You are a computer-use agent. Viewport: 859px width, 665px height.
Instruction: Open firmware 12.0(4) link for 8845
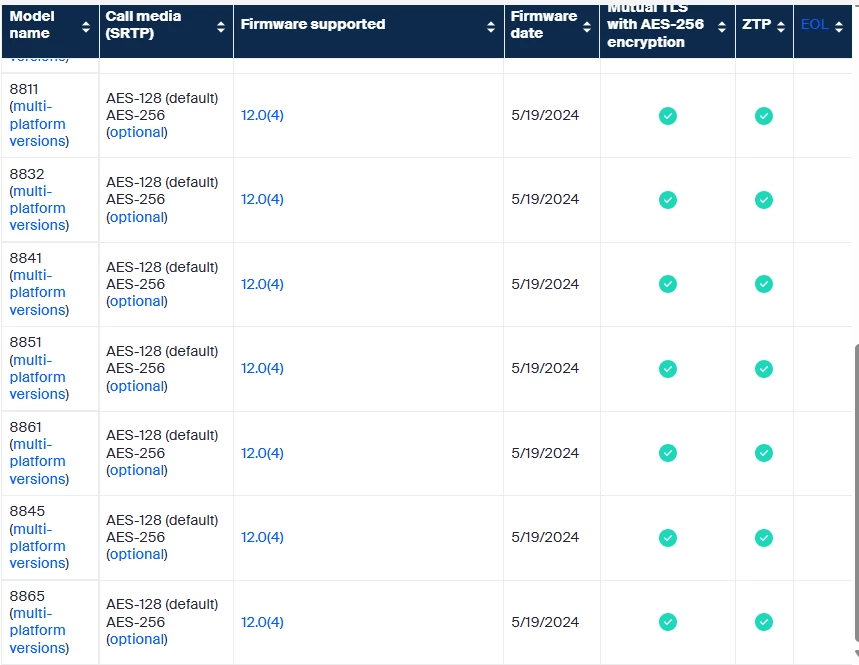[x=262, y=537]
